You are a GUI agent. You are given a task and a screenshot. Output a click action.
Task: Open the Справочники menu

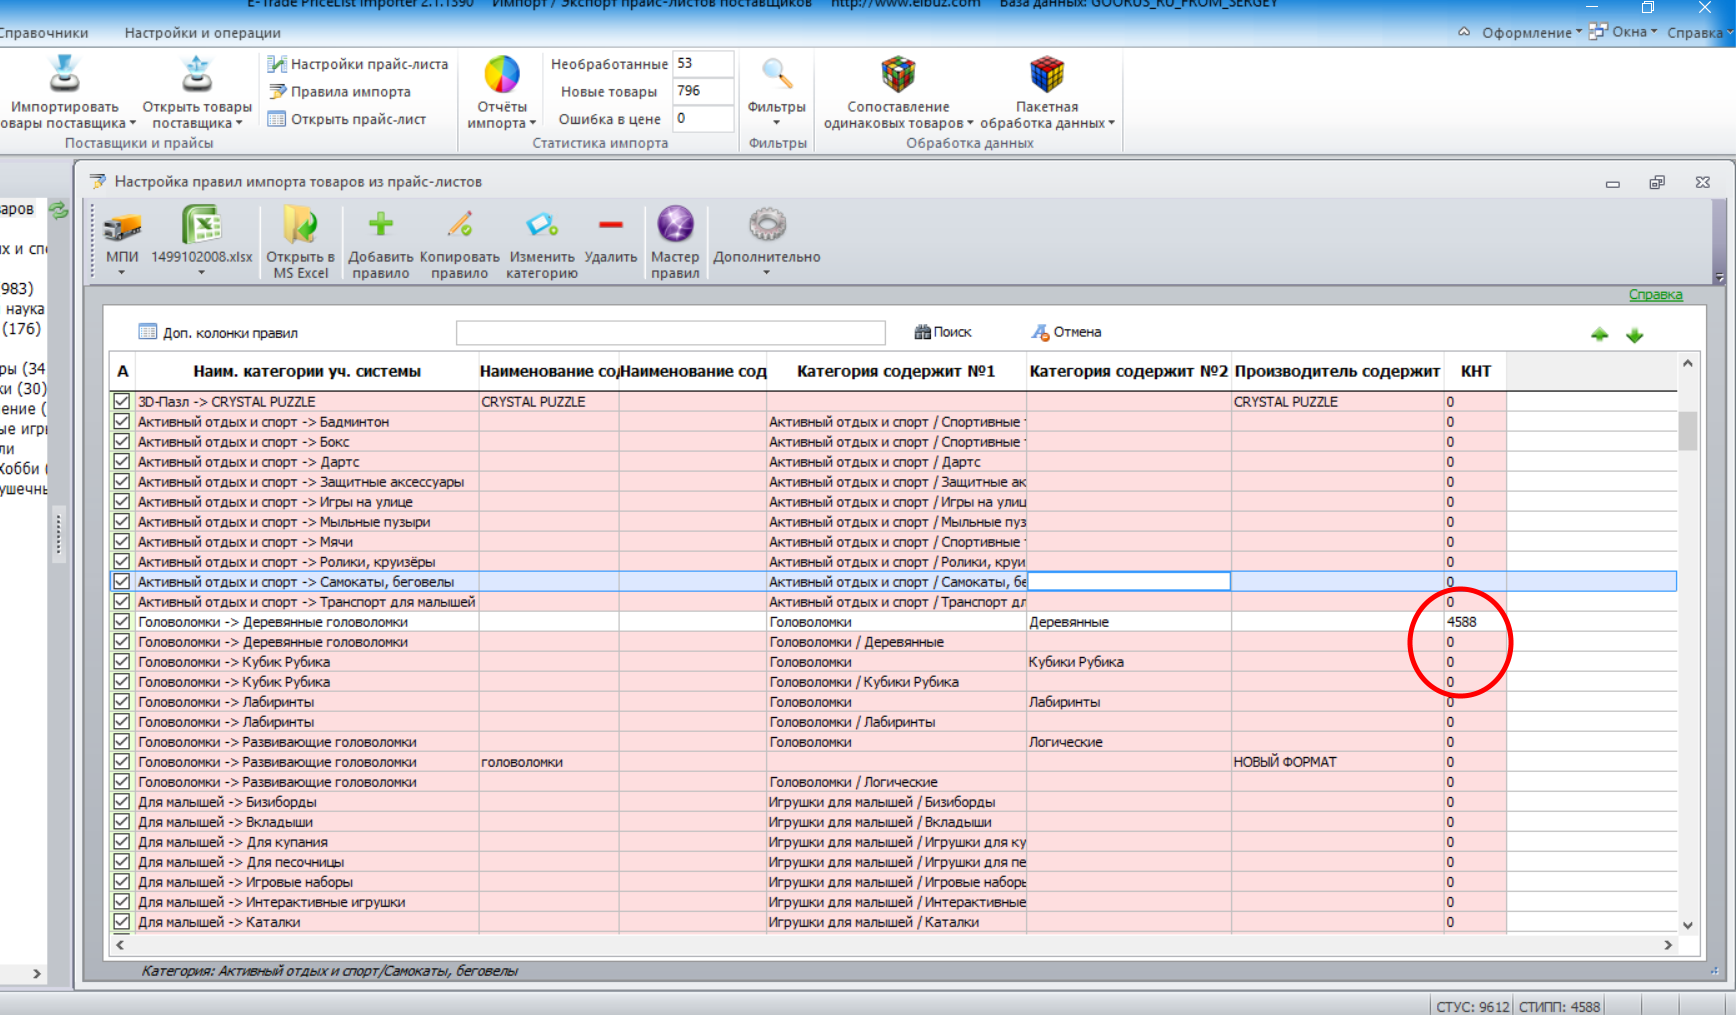[44, 33]
